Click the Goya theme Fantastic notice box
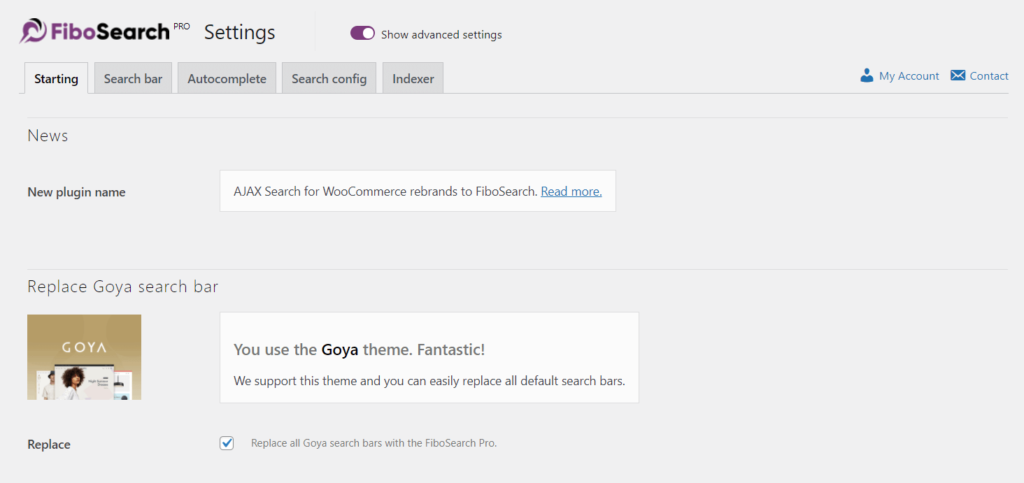This screenshot has height=483, width=1024. [429, 357]
